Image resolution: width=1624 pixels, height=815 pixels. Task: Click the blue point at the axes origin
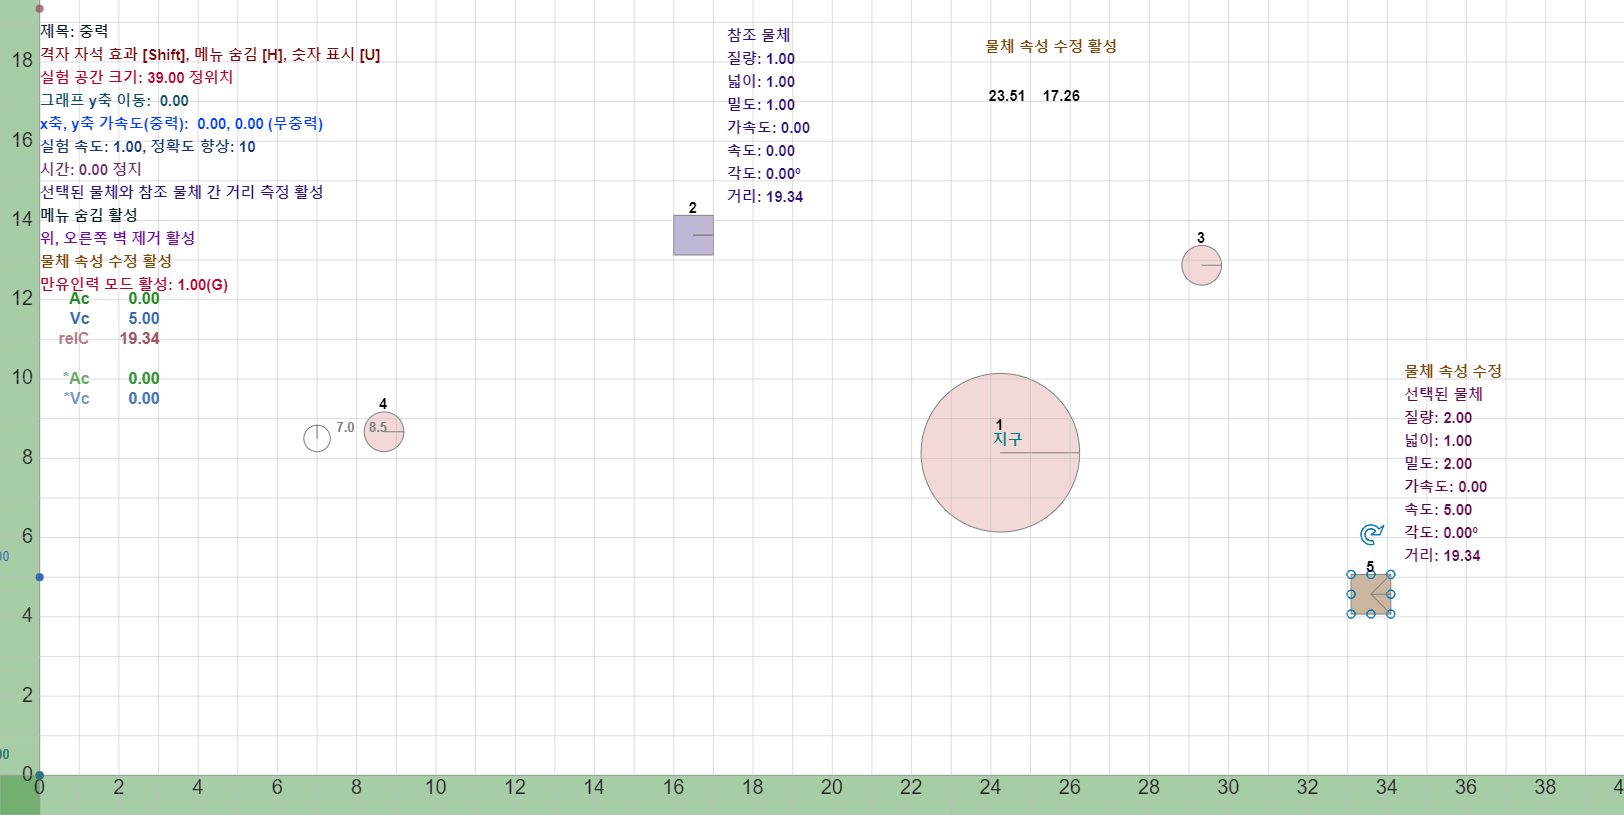39,775
